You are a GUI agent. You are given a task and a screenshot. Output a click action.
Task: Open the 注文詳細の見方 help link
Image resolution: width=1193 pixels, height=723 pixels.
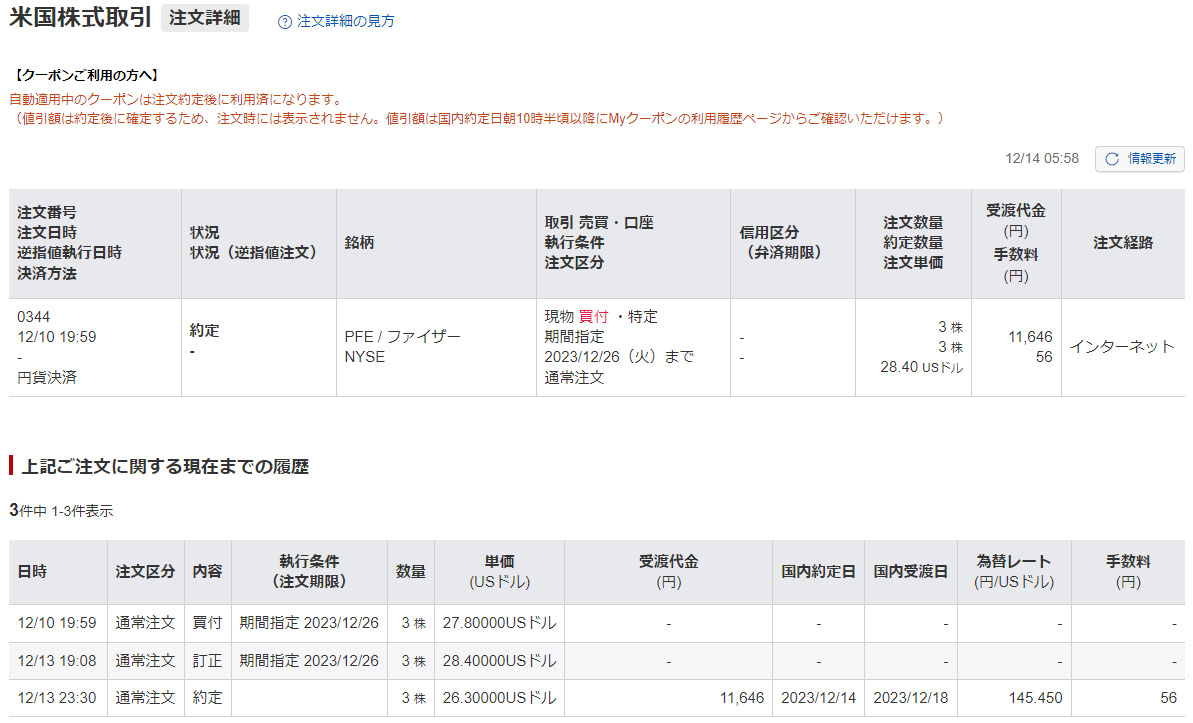pos(345,21)
